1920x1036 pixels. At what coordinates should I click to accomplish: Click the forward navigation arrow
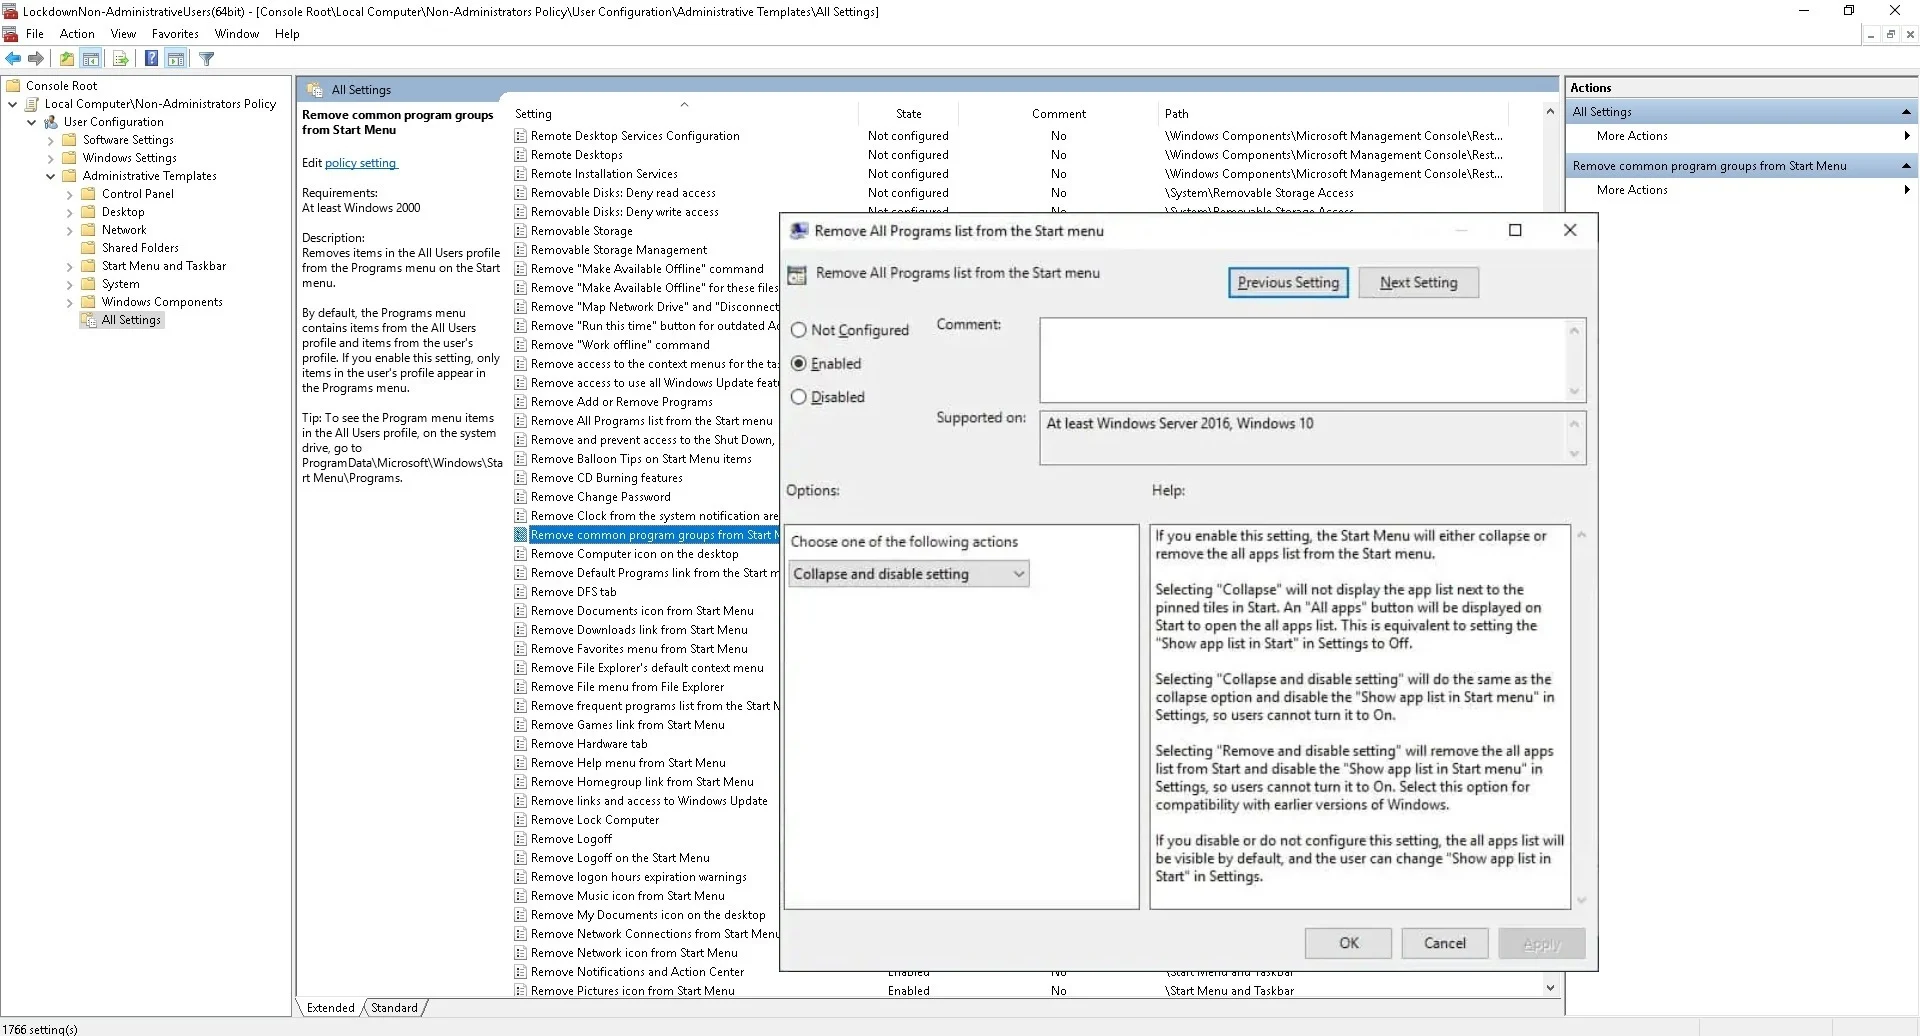point(36,58)
